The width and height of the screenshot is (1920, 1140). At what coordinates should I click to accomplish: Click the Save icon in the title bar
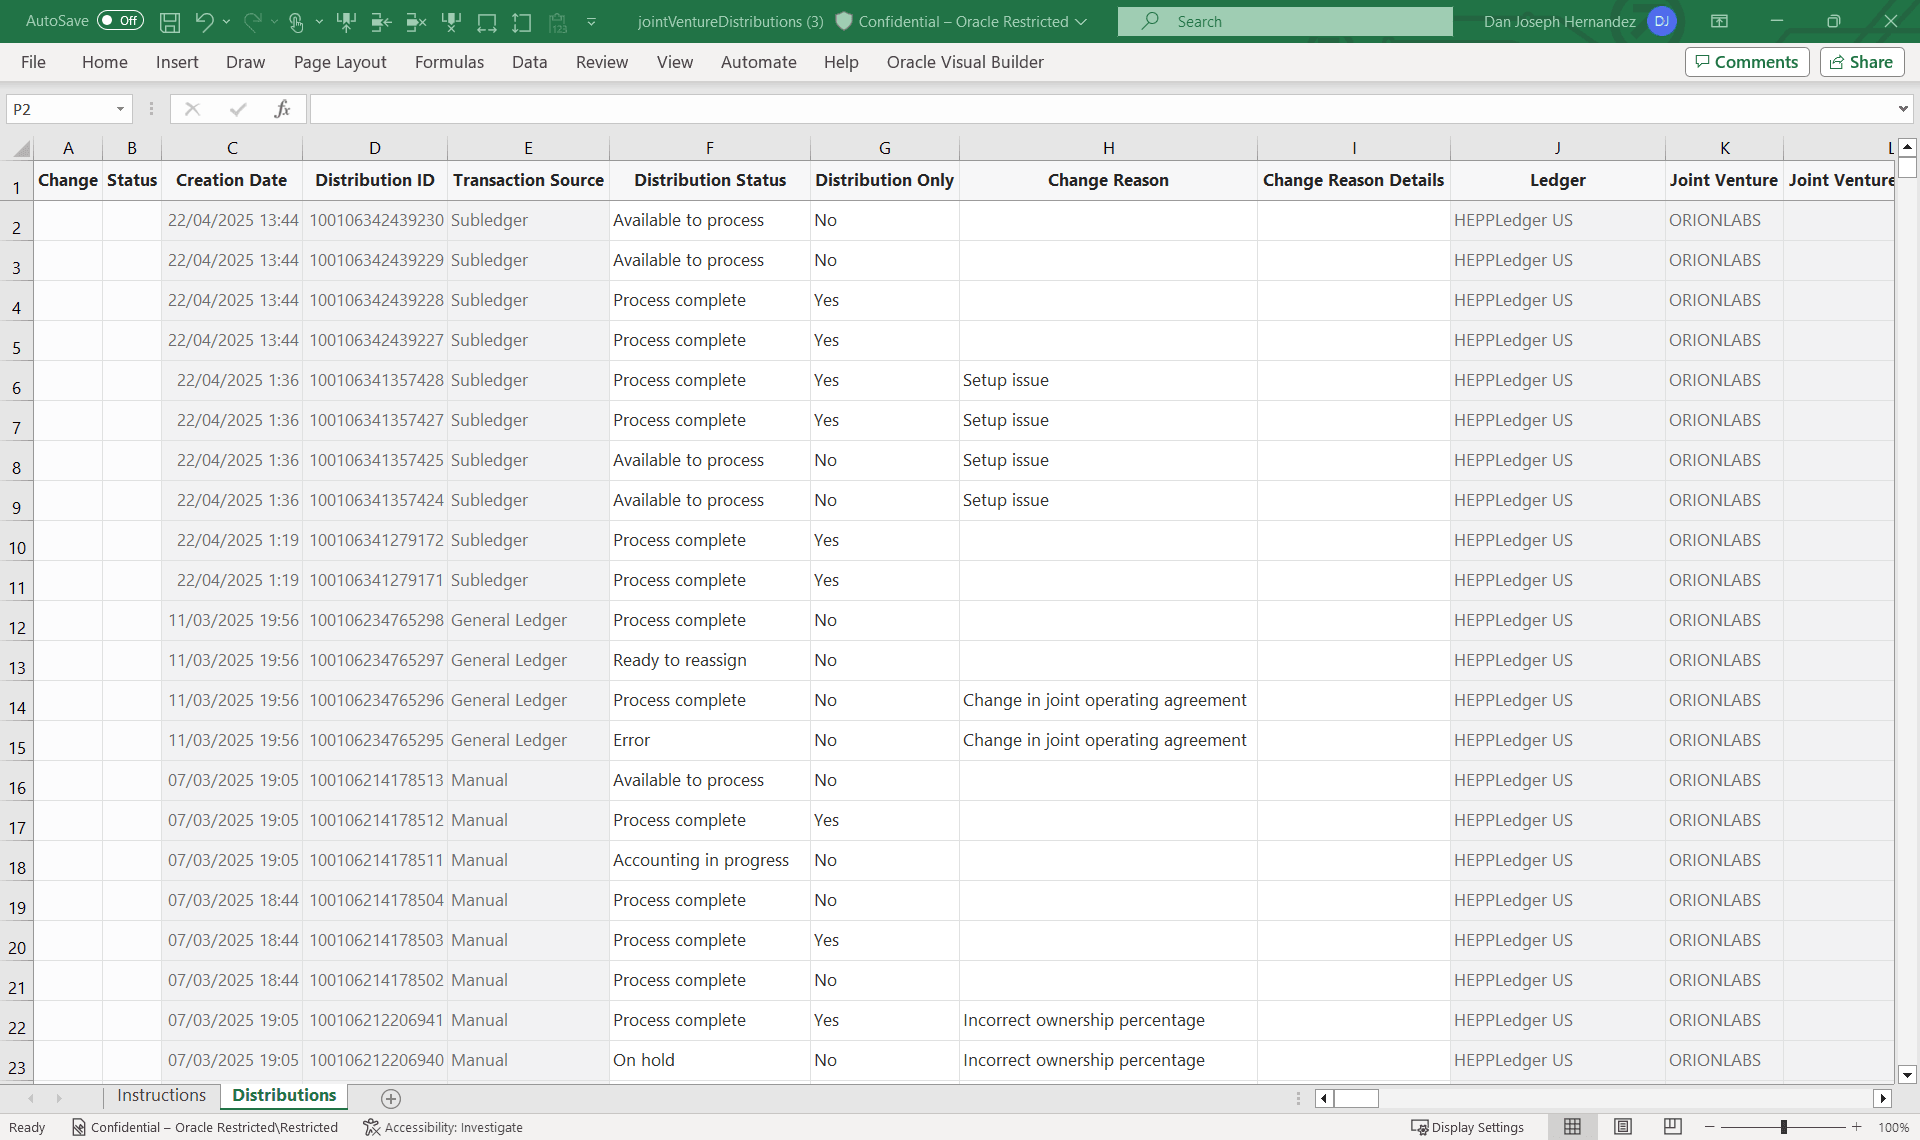[170, 21]
